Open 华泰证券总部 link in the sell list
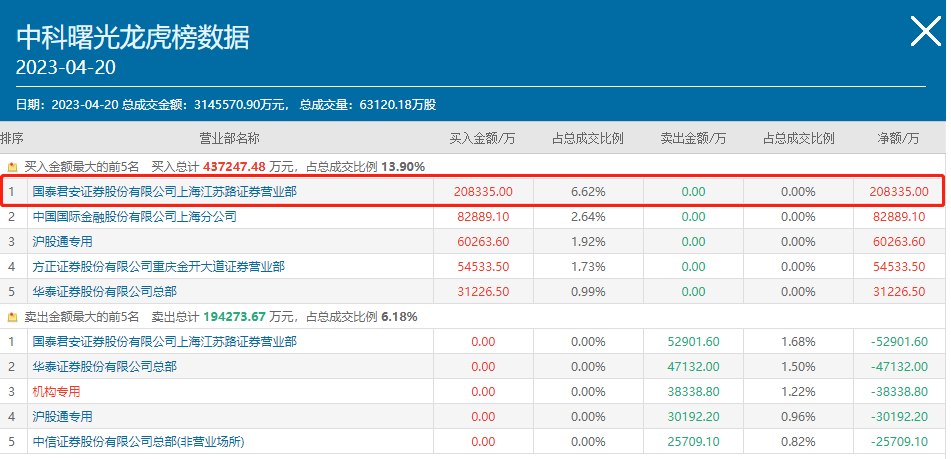Viewport: 951px width, 459px height. pyautogui.click(x=104, y=367)
